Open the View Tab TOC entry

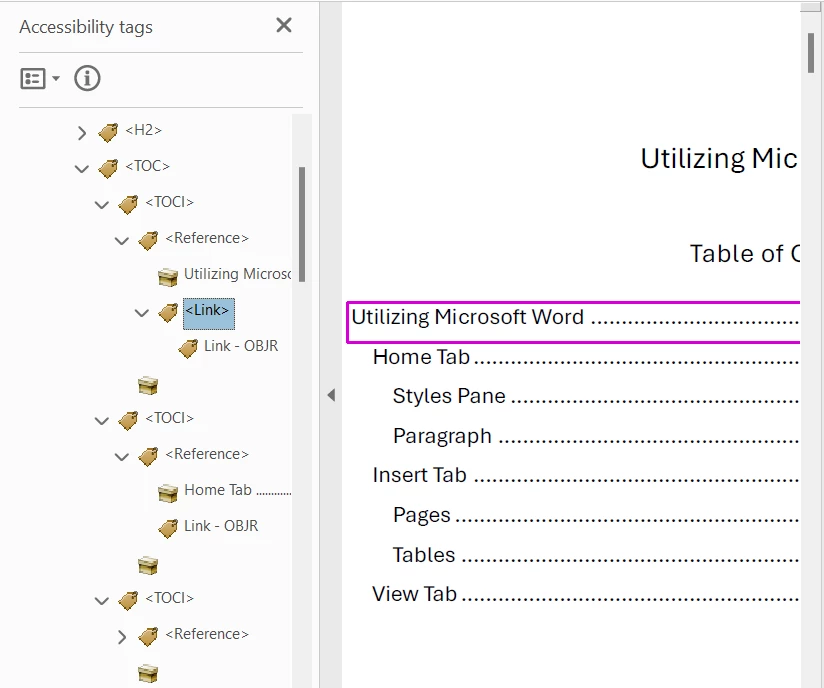tap(585, 594)
